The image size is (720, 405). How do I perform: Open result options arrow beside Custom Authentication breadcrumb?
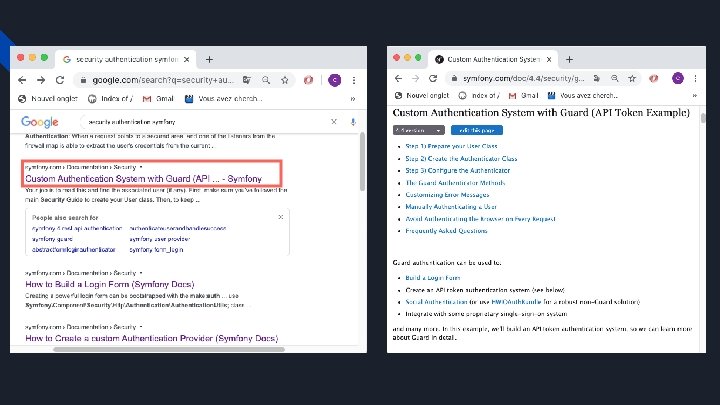point(141,167)
